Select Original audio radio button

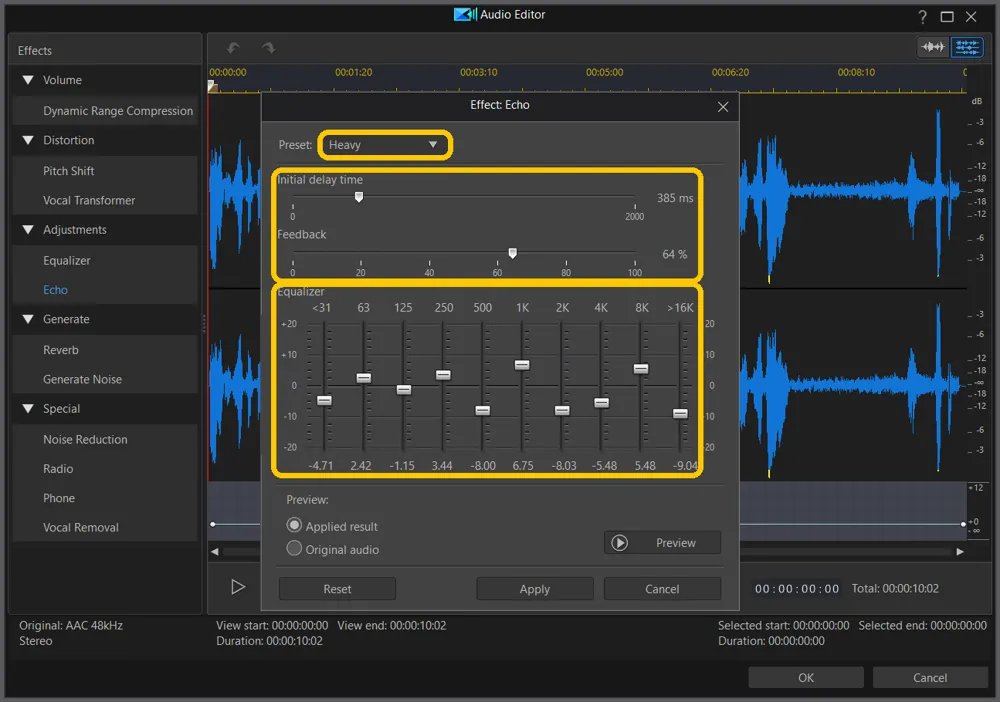pyautogui.click(x=294, y=548)
